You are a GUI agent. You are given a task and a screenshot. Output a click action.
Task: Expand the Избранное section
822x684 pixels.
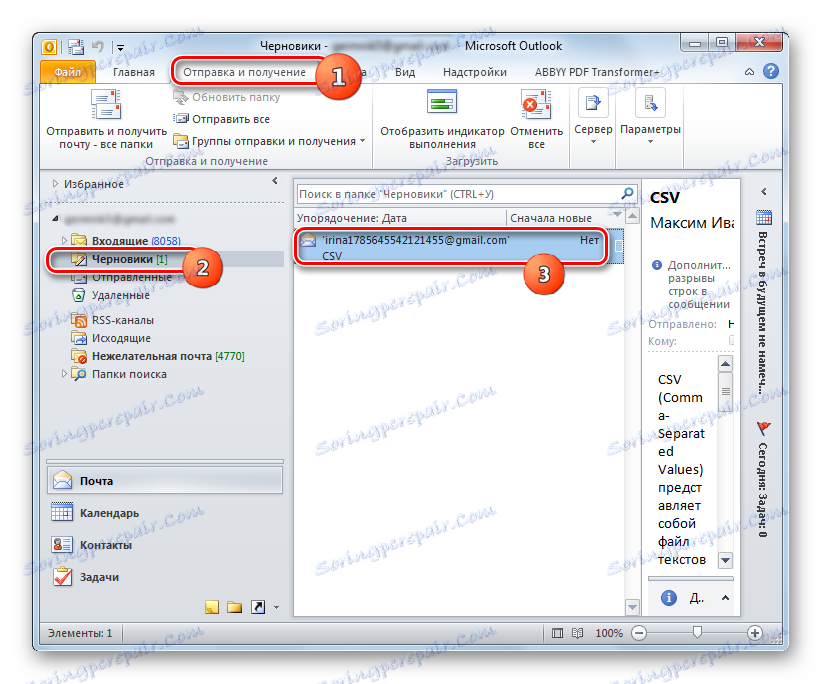point(56,184)
